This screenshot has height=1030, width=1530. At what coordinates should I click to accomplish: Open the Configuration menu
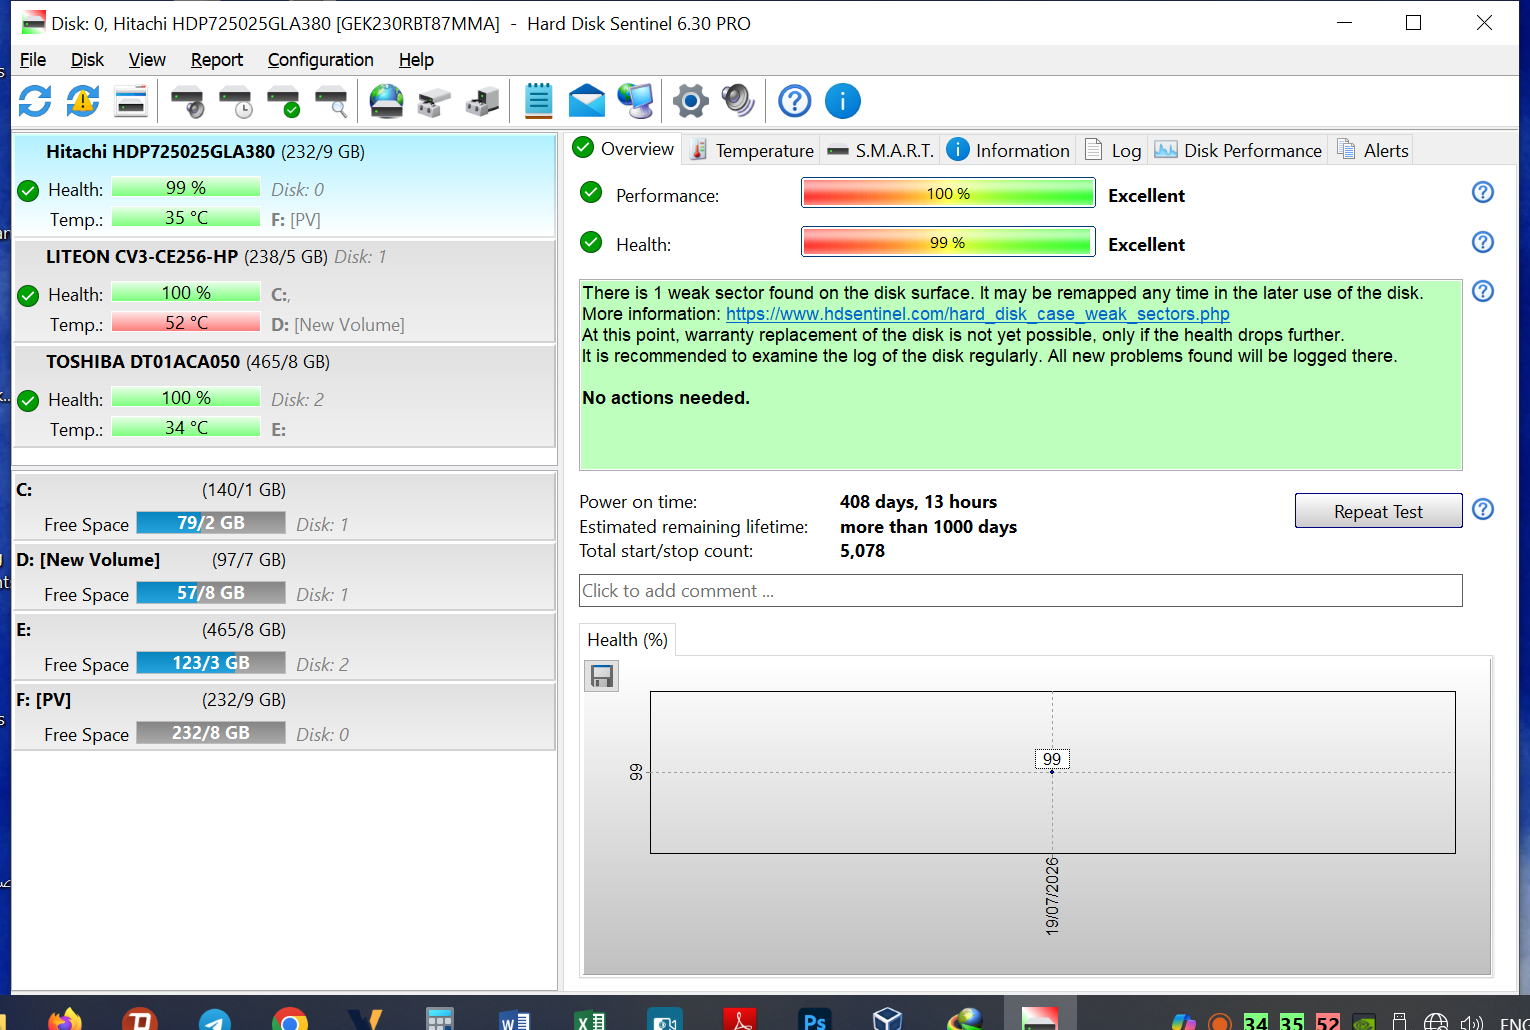(320, 60)
